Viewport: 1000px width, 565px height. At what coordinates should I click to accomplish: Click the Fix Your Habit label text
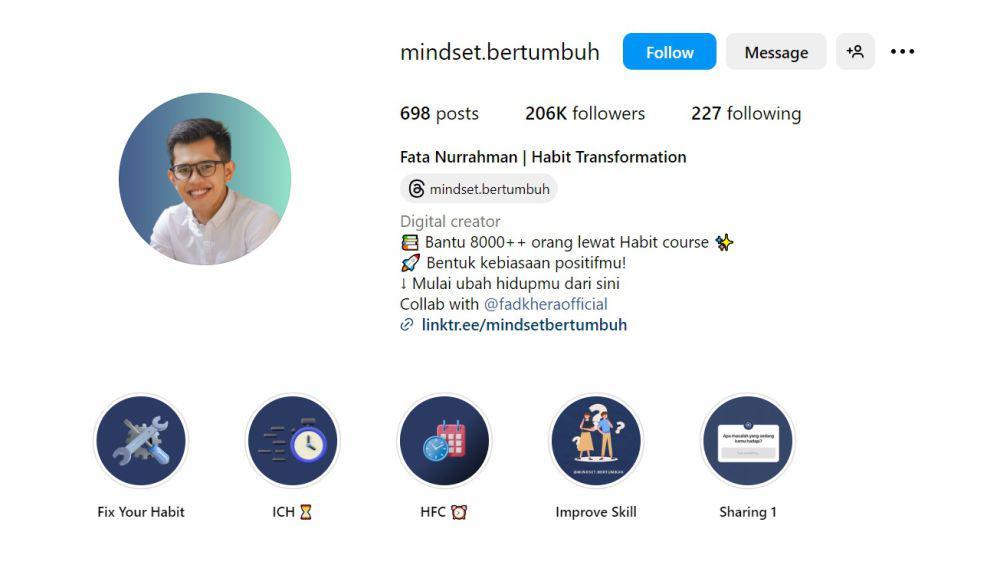[141, 511]
